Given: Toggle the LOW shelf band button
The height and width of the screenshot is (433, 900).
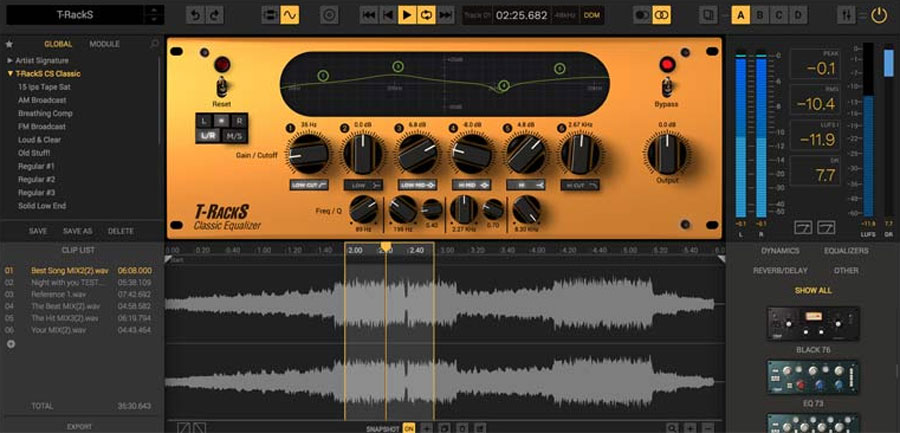Looking at the screenshot, I should point(363,185).
